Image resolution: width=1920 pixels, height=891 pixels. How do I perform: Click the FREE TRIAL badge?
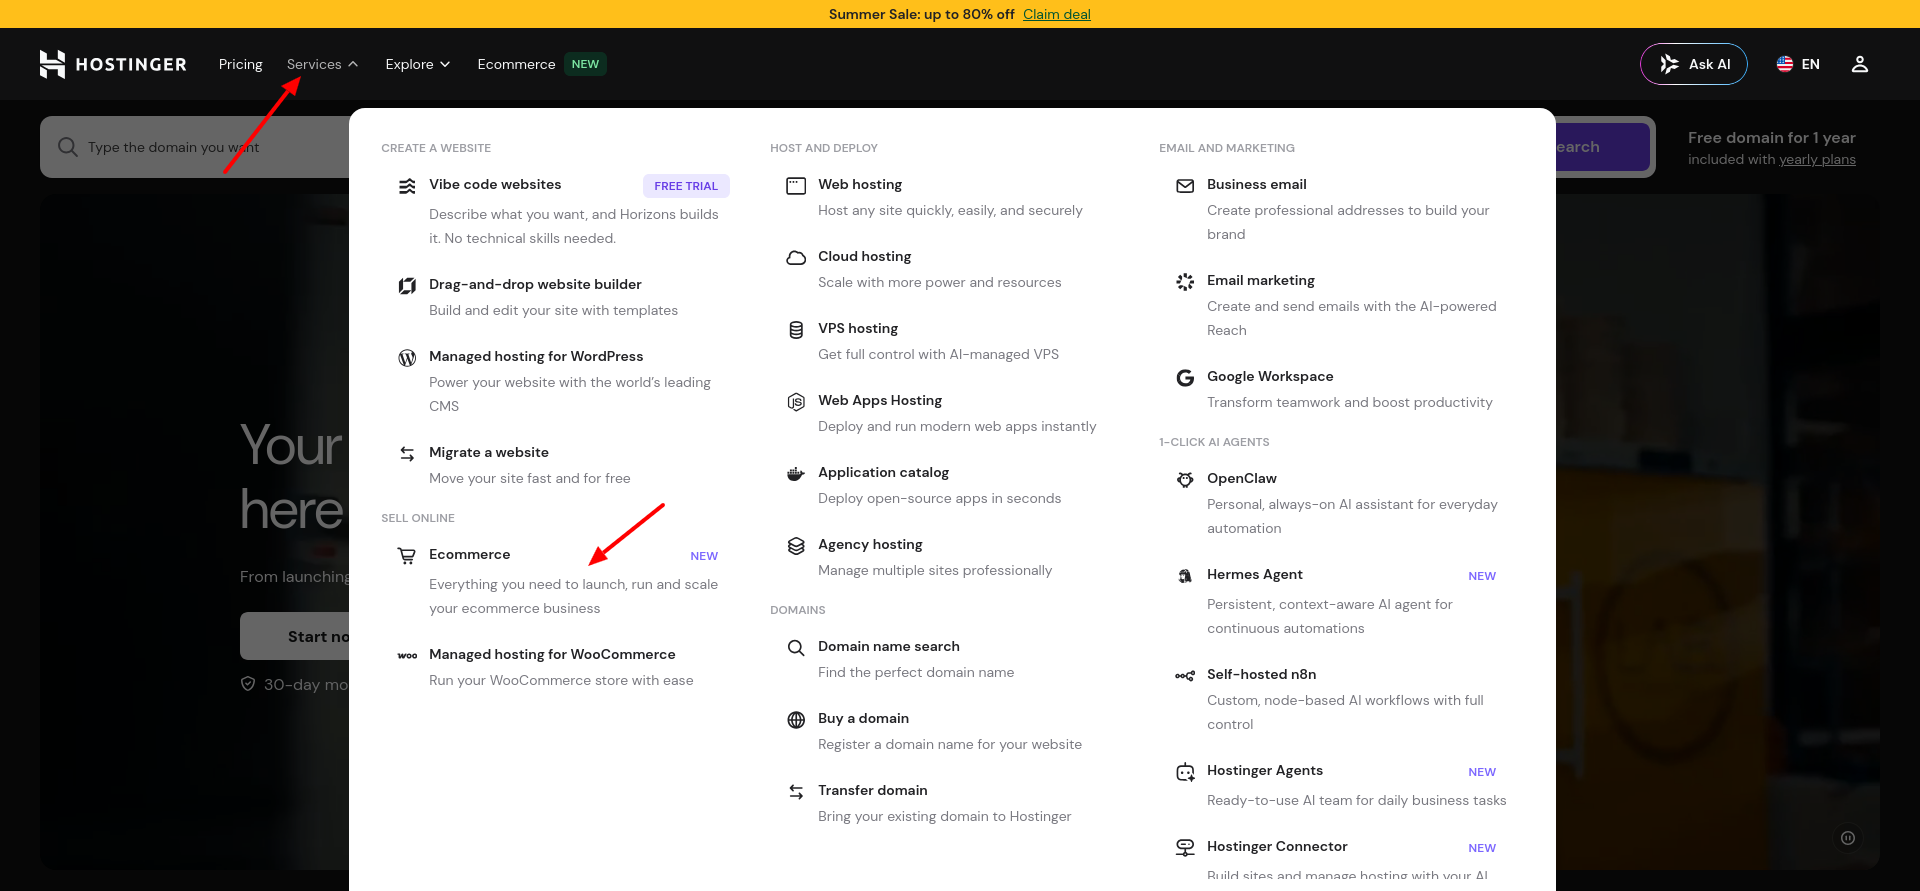(x=686, y=186)
